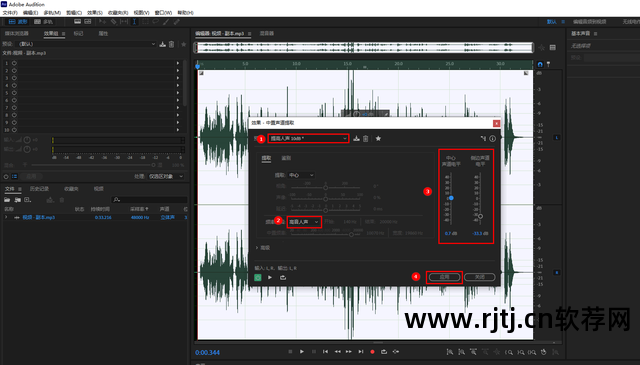Click the red Record button

tap(372, 352)
